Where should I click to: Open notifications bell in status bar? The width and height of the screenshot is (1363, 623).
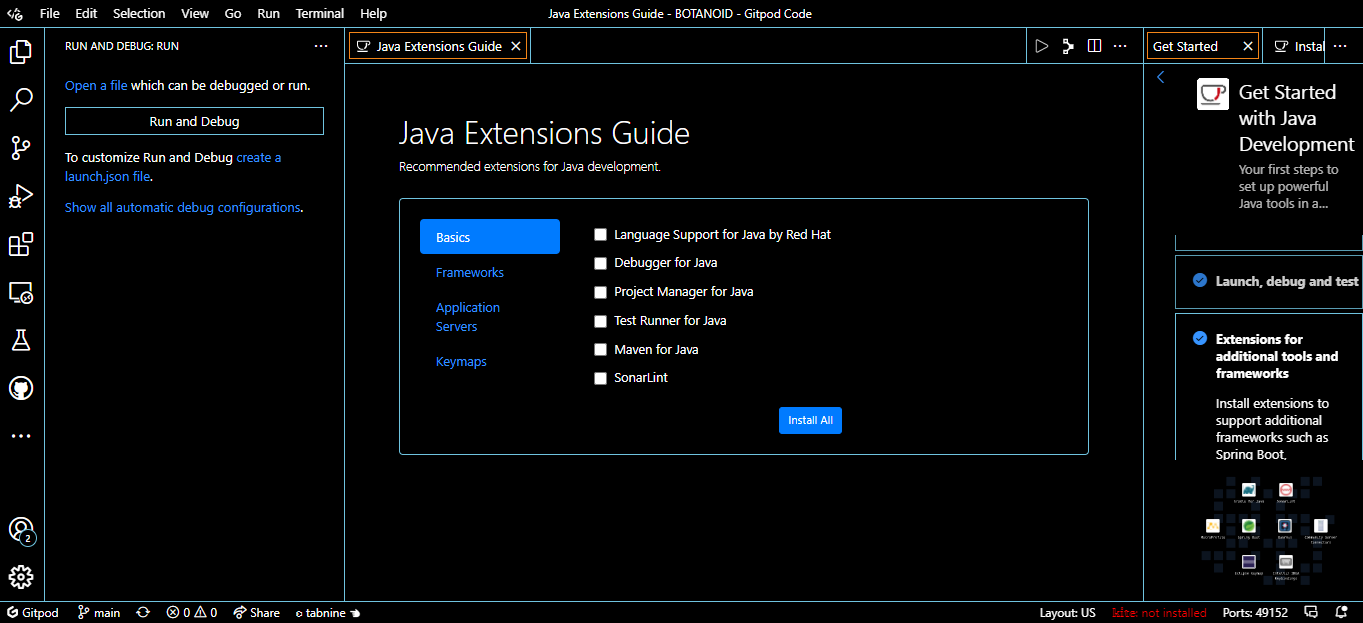click(1341, 612)
